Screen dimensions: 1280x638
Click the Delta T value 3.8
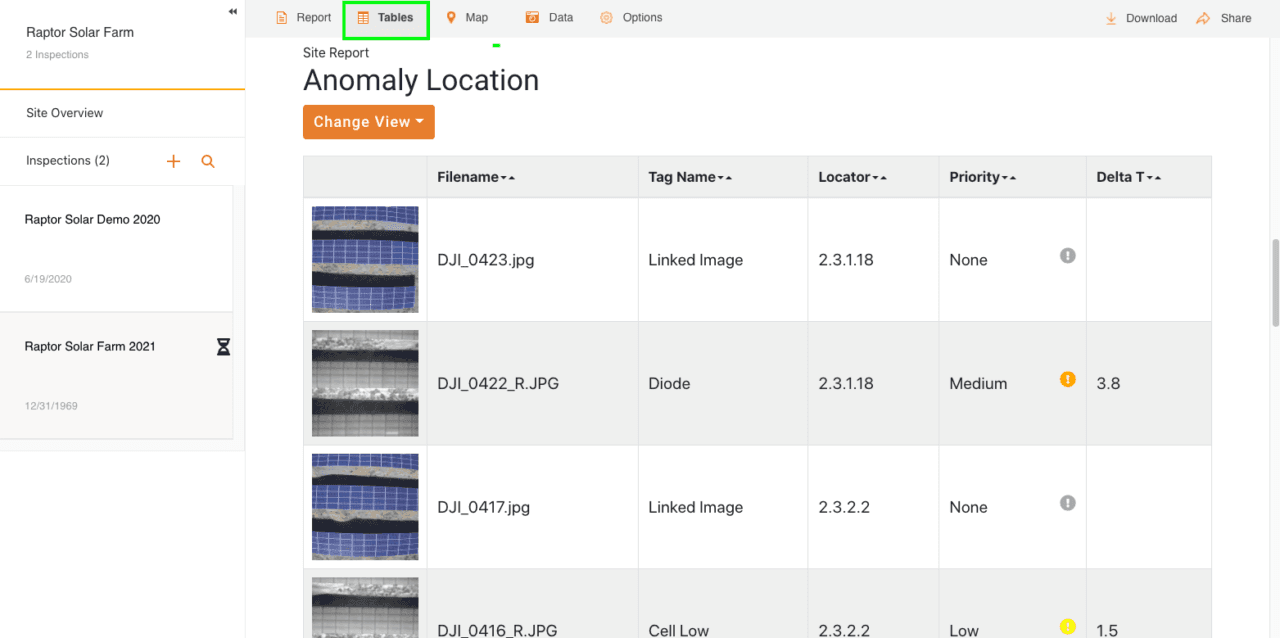pyautogui.click(x=1108, y=383)
